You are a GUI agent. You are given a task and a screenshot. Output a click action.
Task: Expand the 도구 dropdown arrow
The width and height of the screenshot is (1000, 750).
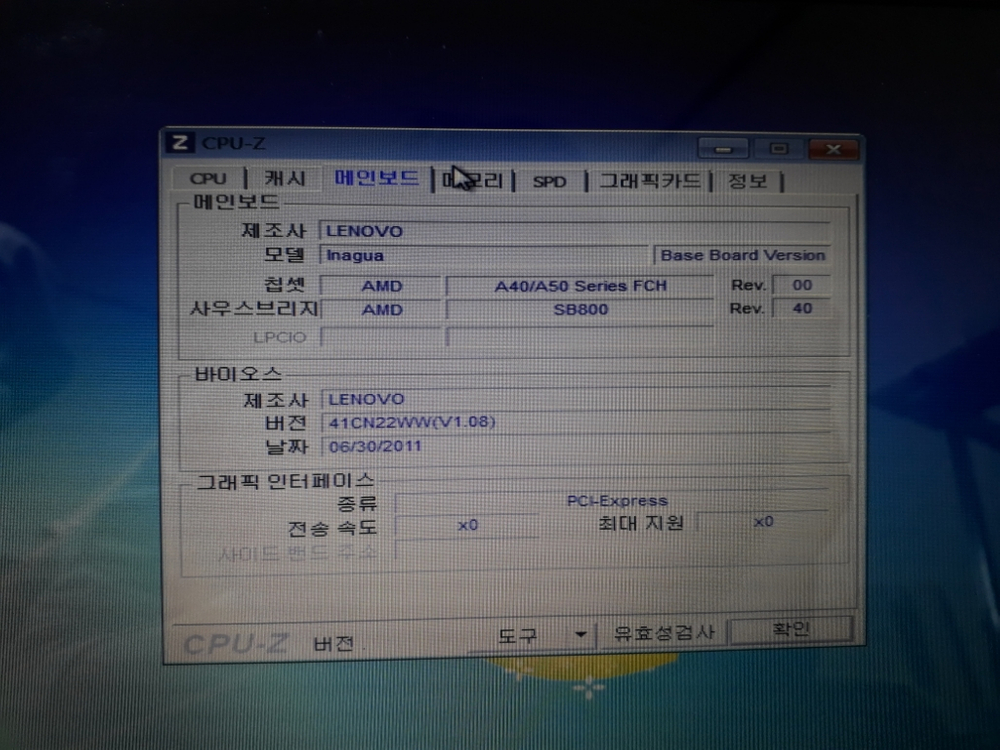(x=580, y=635)
